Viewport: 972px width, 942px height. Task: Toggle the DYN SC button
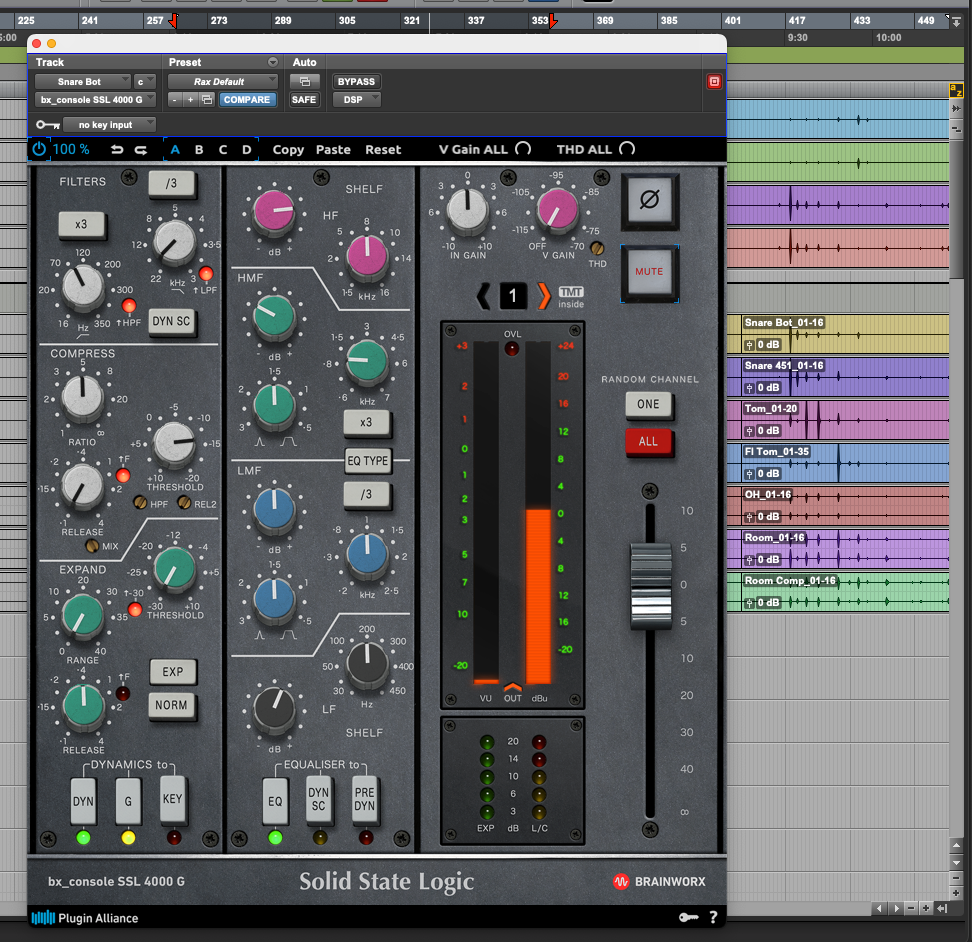pyautogui.click(x=172, y=321)
